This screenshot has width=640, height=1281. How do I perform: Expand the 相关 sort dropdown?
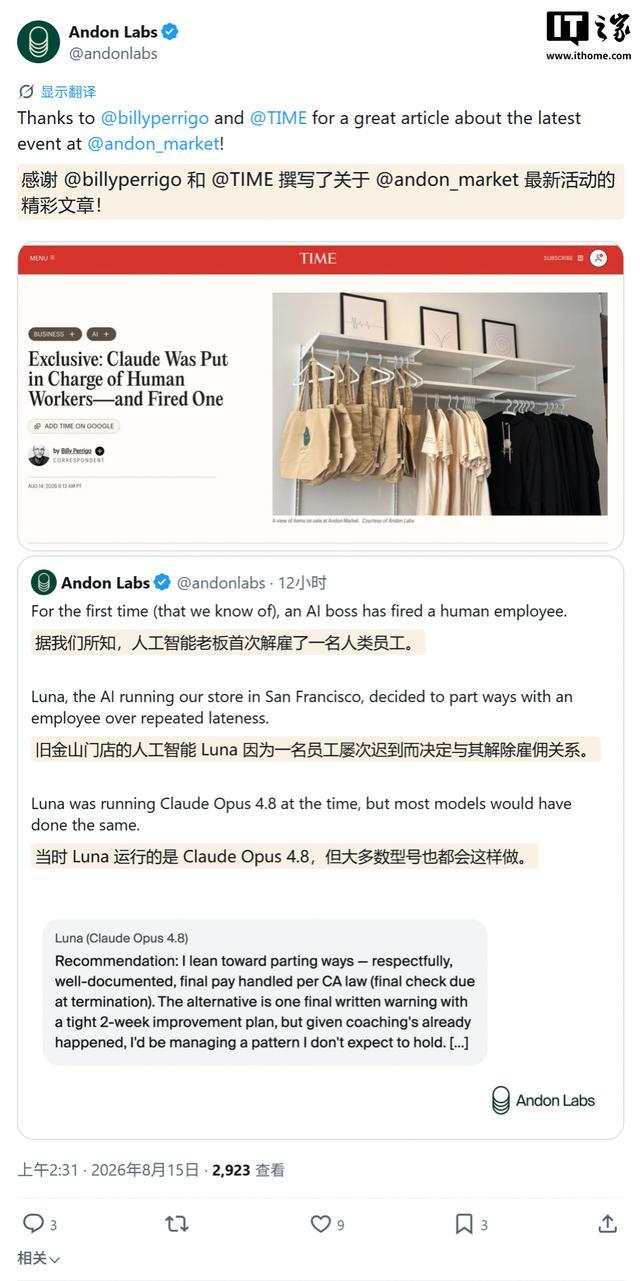[x=39, y=1259]
